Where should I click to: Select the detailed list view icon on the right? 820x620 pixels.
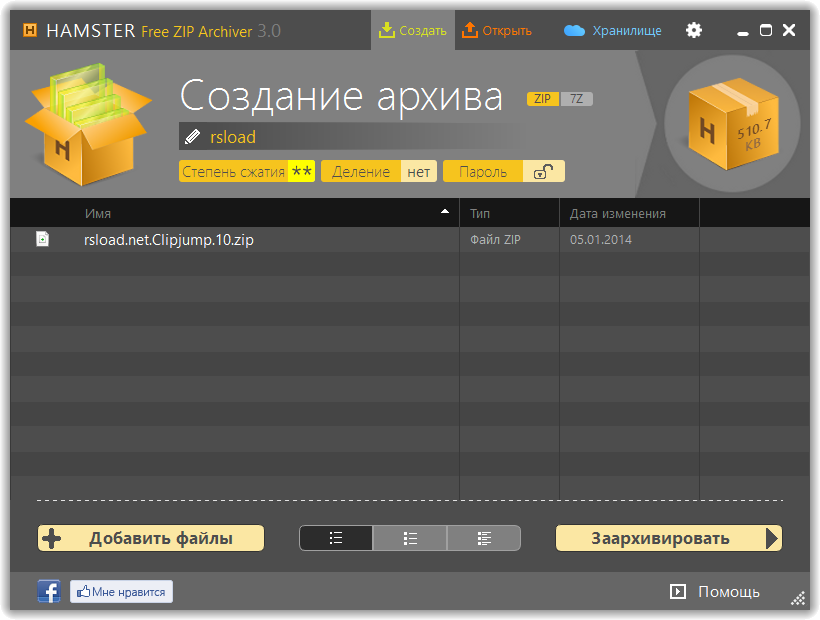pyautogui.click(x=484, y=538)
